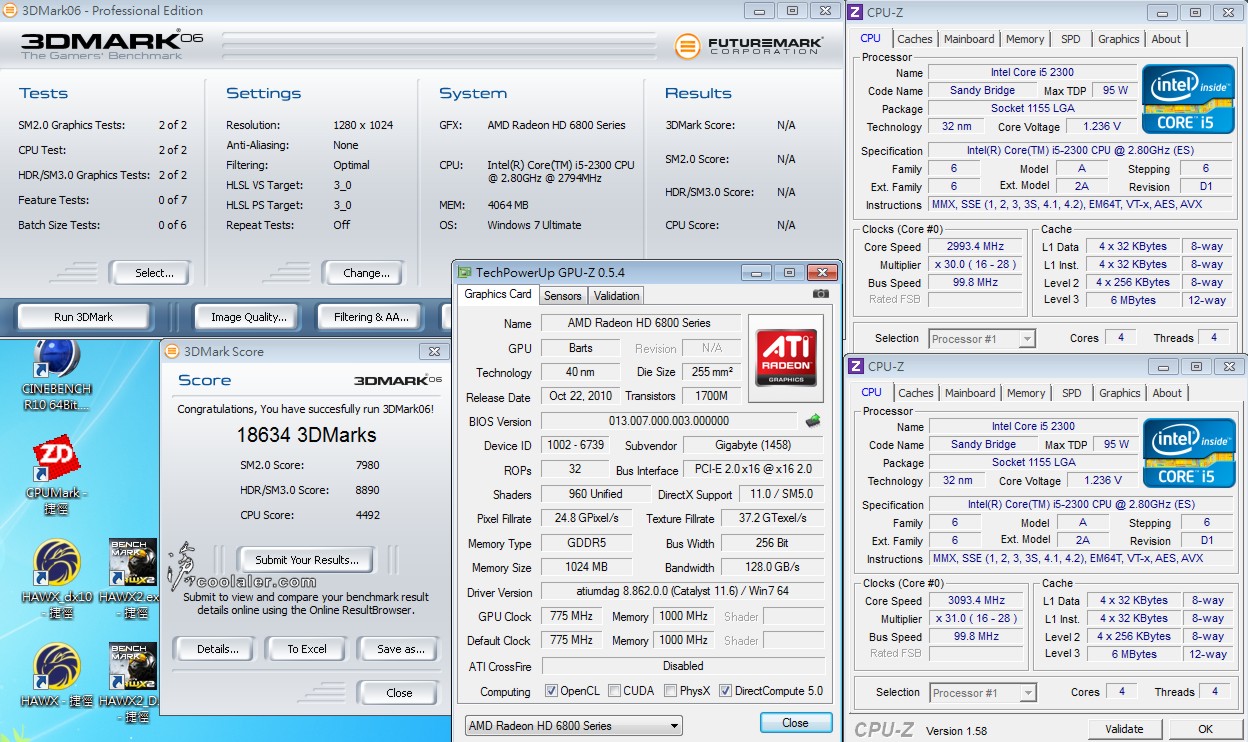The image size is (1248, 742).
Task: Click Intel Core i5 logo in 2993.4 MHz CPU-Z
Action: tap(1187, 98)
